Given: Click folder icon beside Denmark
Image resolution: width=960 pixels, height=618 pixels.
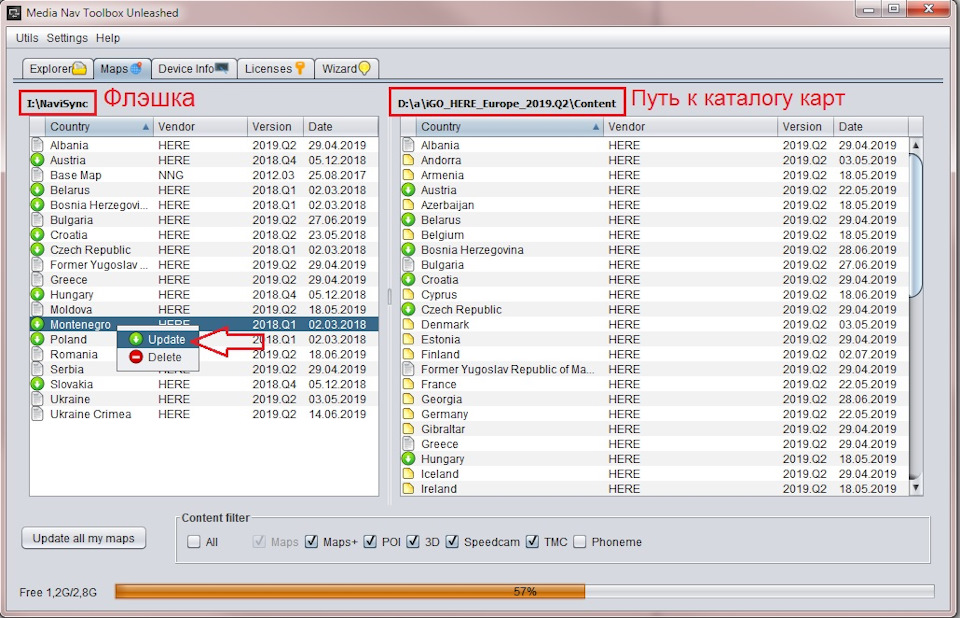Looking at the screenshot, I should [408, 324].
